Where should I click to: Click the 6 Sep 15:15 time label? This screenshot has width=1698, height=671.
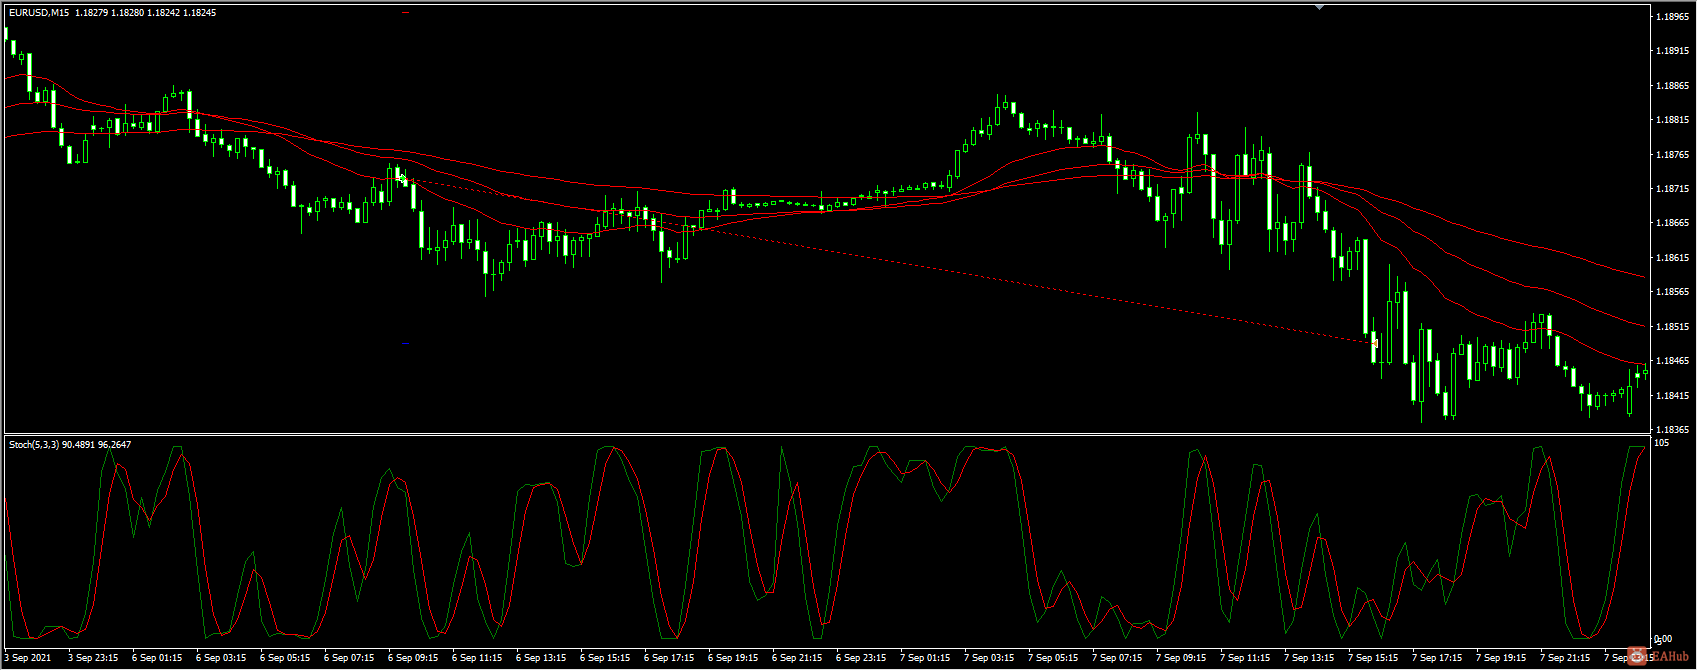605,658
